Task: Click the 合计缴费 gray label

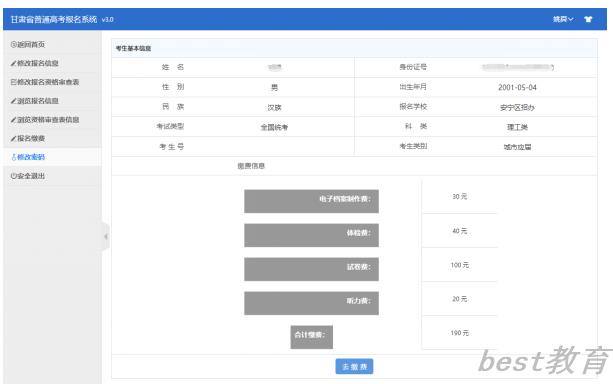Action: coord(312,337)
